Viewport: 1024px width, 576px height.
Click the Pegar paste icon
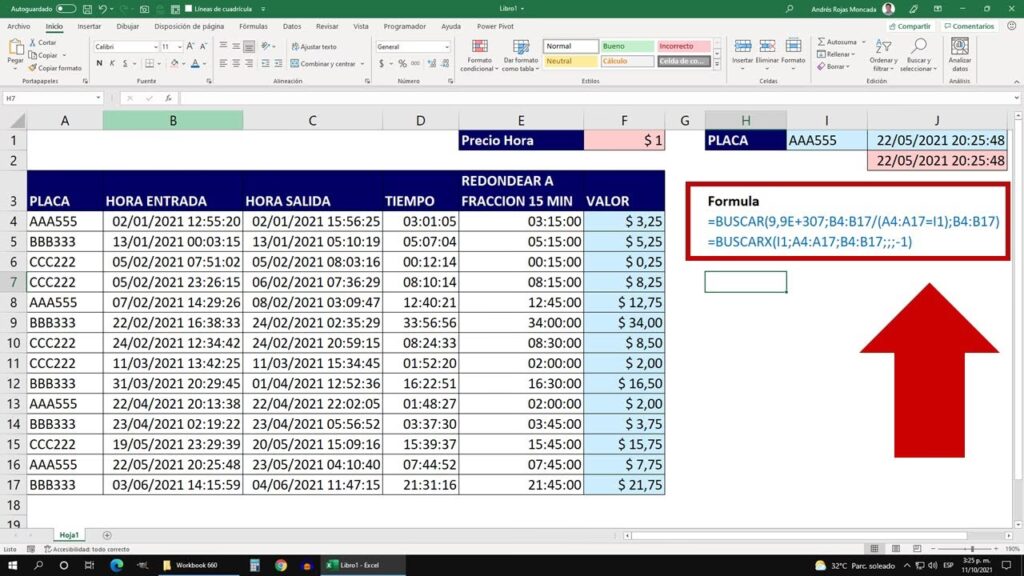tap(15, 51)
